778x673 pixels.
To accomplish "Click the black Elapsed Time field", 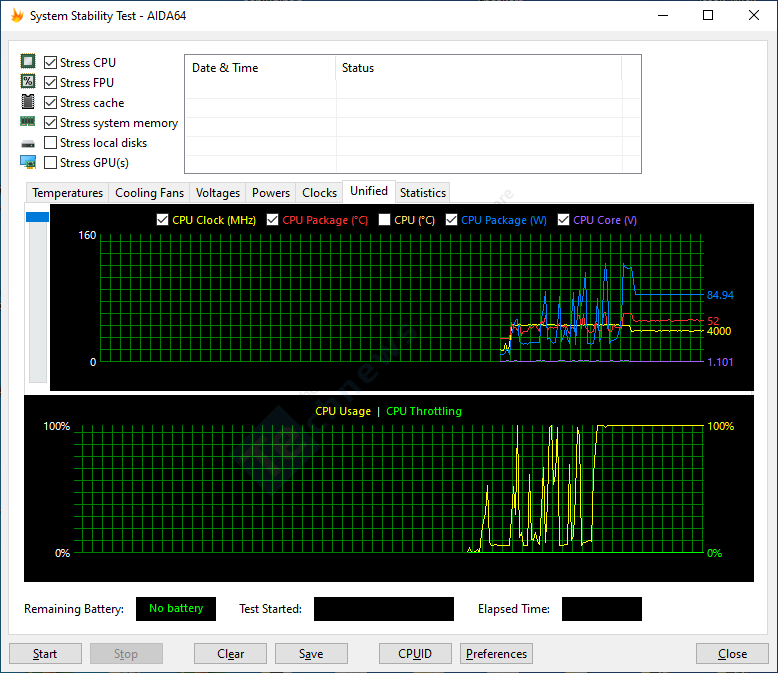I will pyautogui.click(x=601, y=608).
